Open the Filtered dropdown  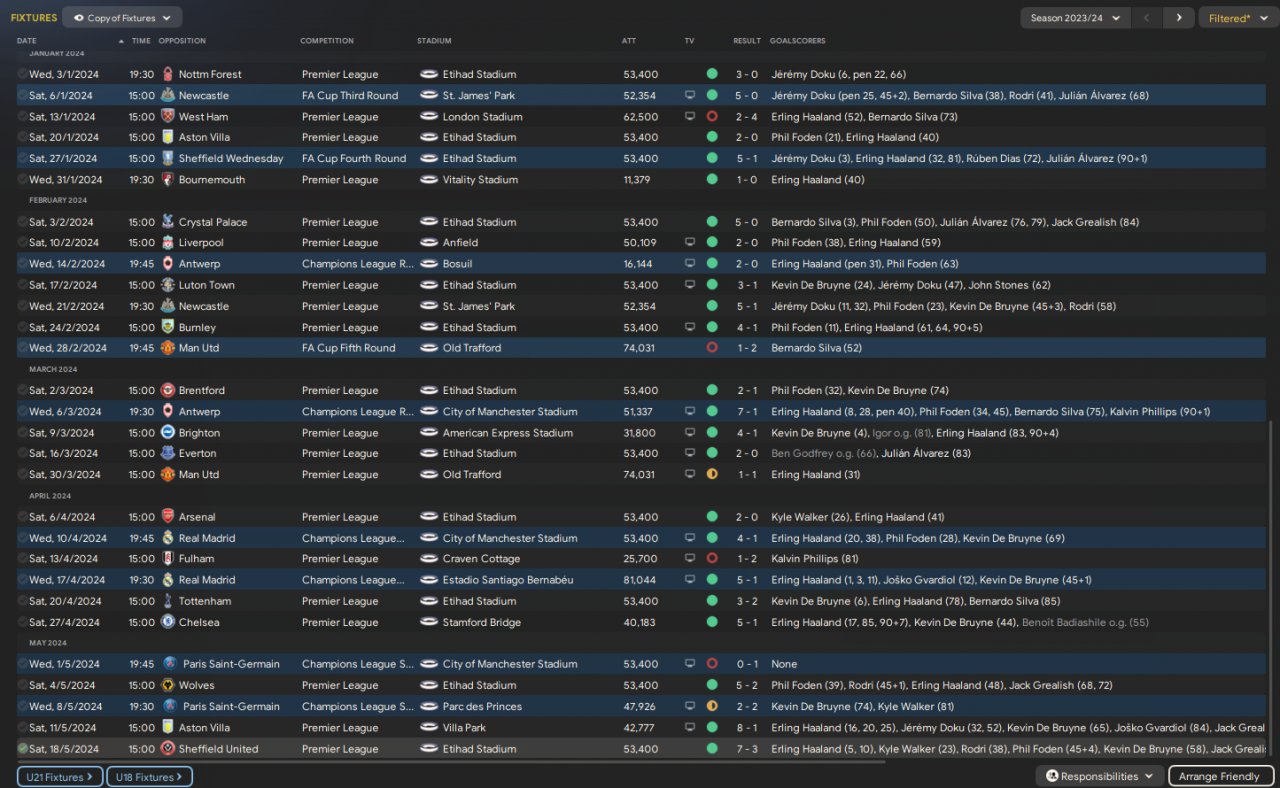[x=1237, y=18]
